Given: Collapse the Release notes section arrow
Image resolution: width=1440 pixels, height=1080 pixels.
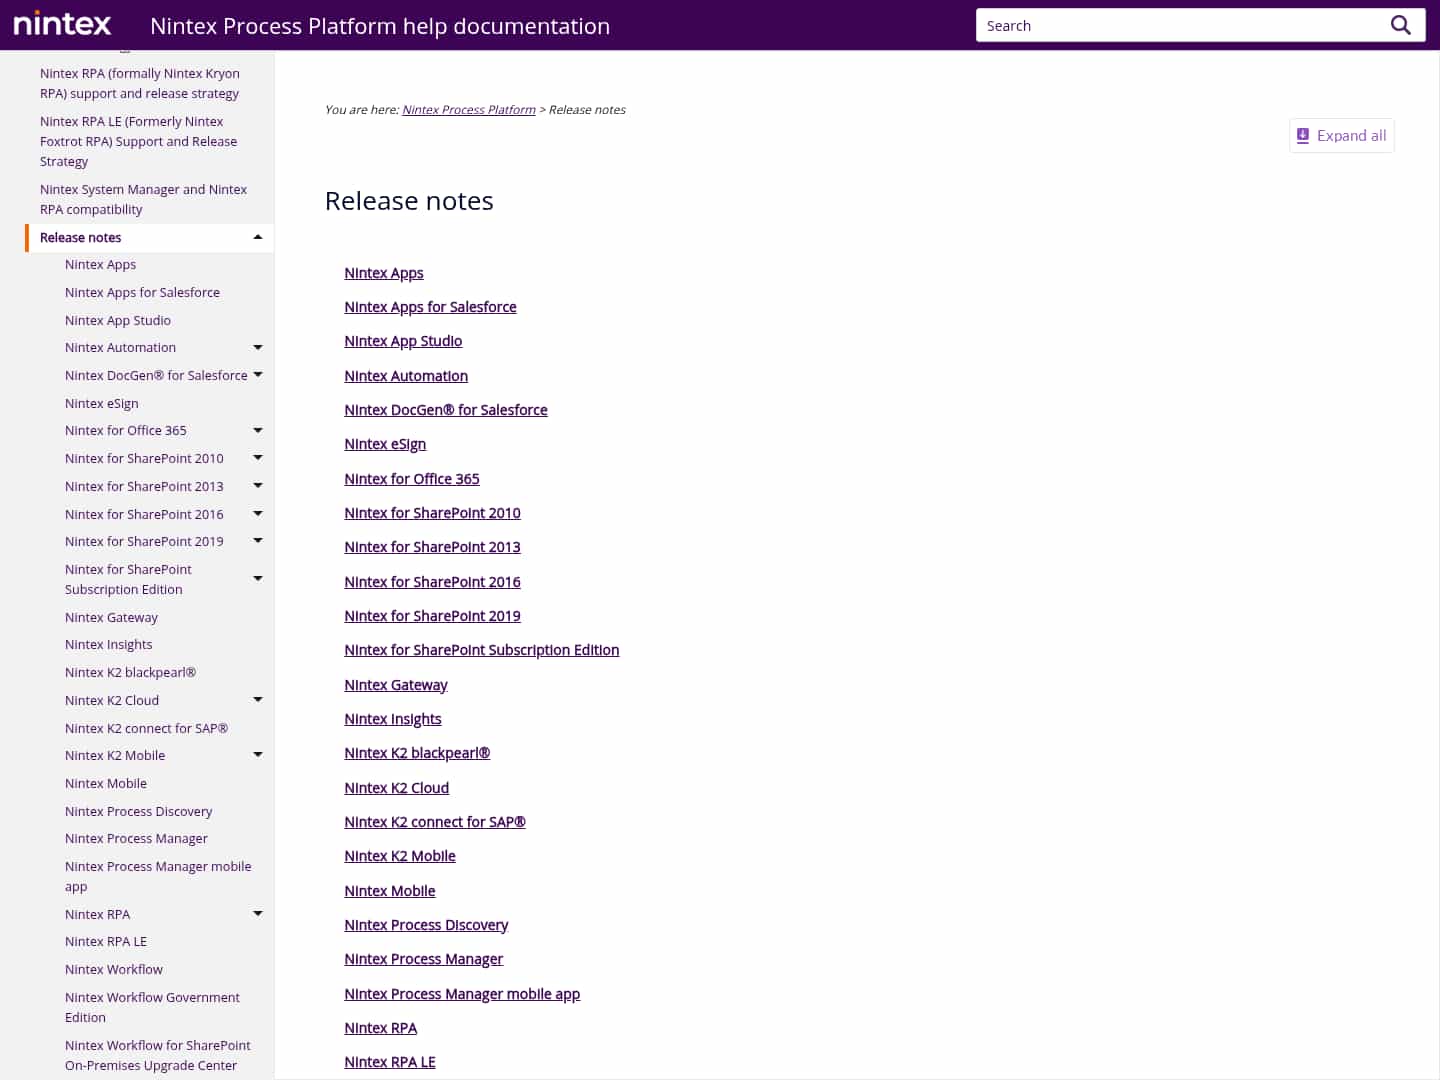Looking at the screenshot, I should pyautogui.click(x=257, y=238).
